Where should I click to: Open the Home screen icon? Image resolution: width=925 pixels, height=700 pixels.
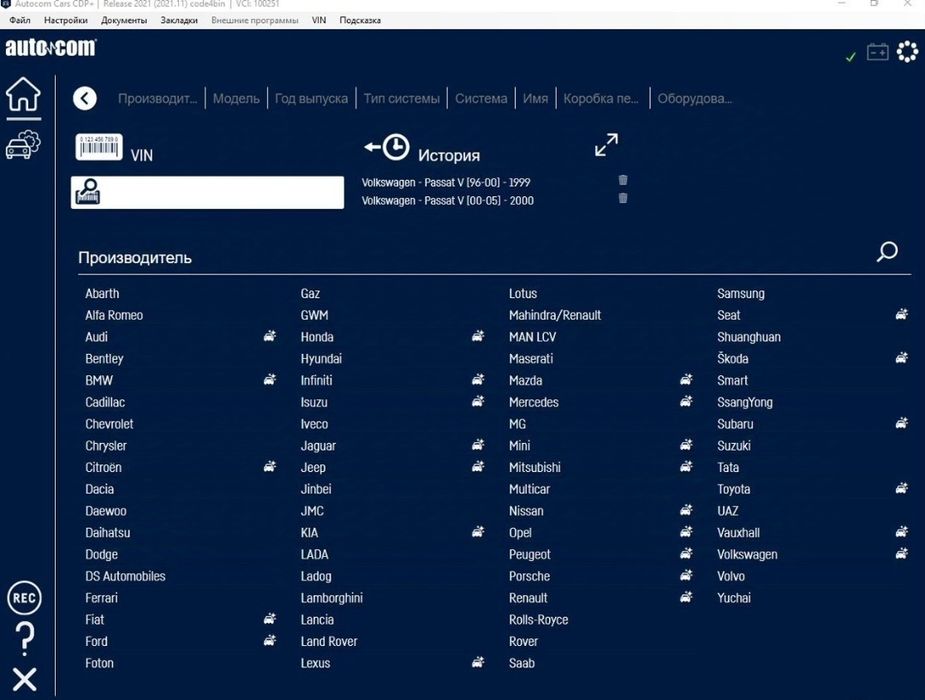23,94
